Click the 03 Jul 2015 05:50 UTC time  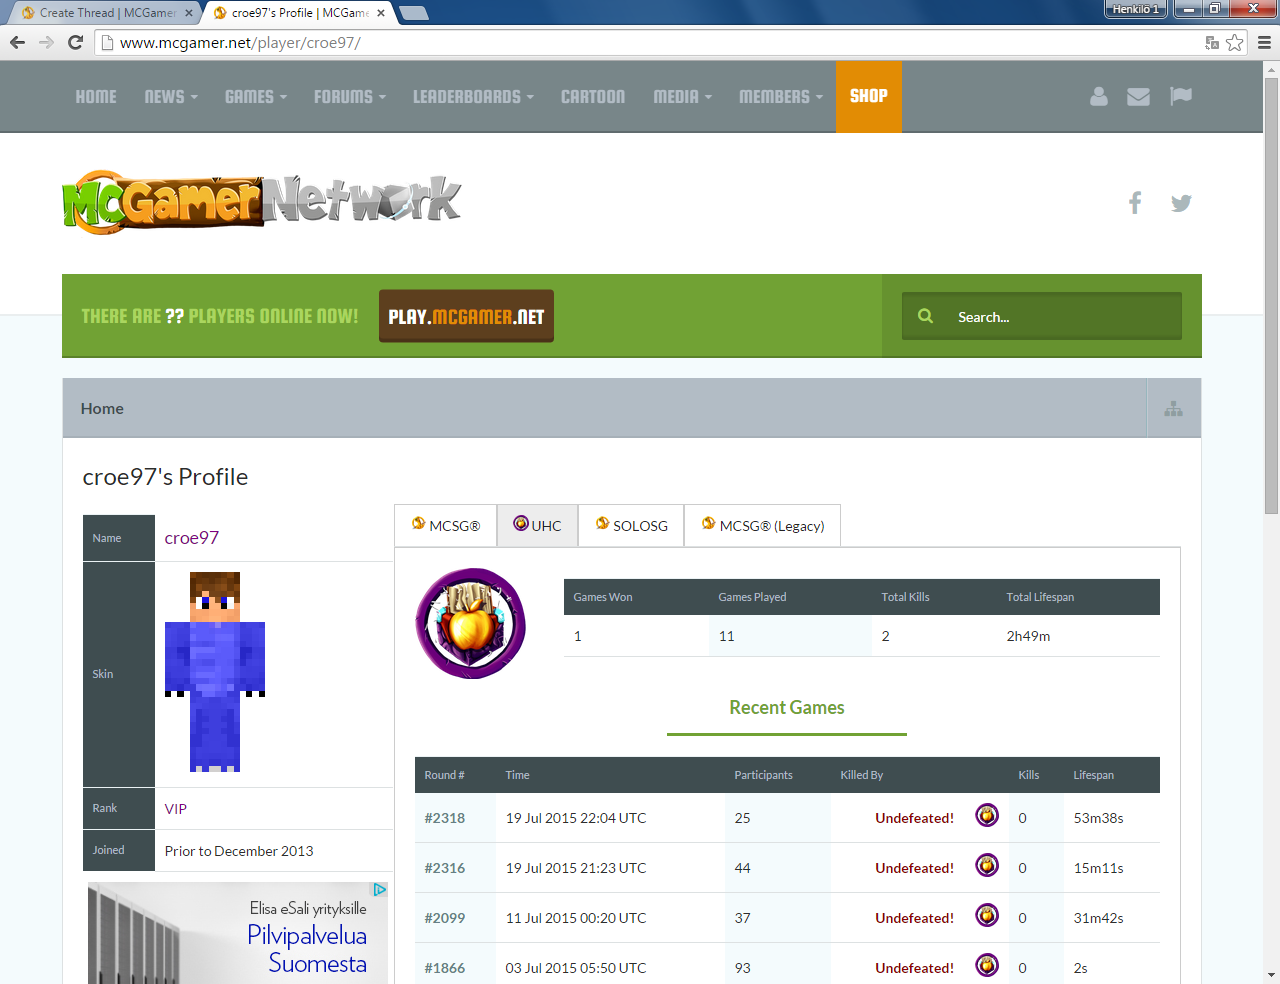[x=576, y=968]
